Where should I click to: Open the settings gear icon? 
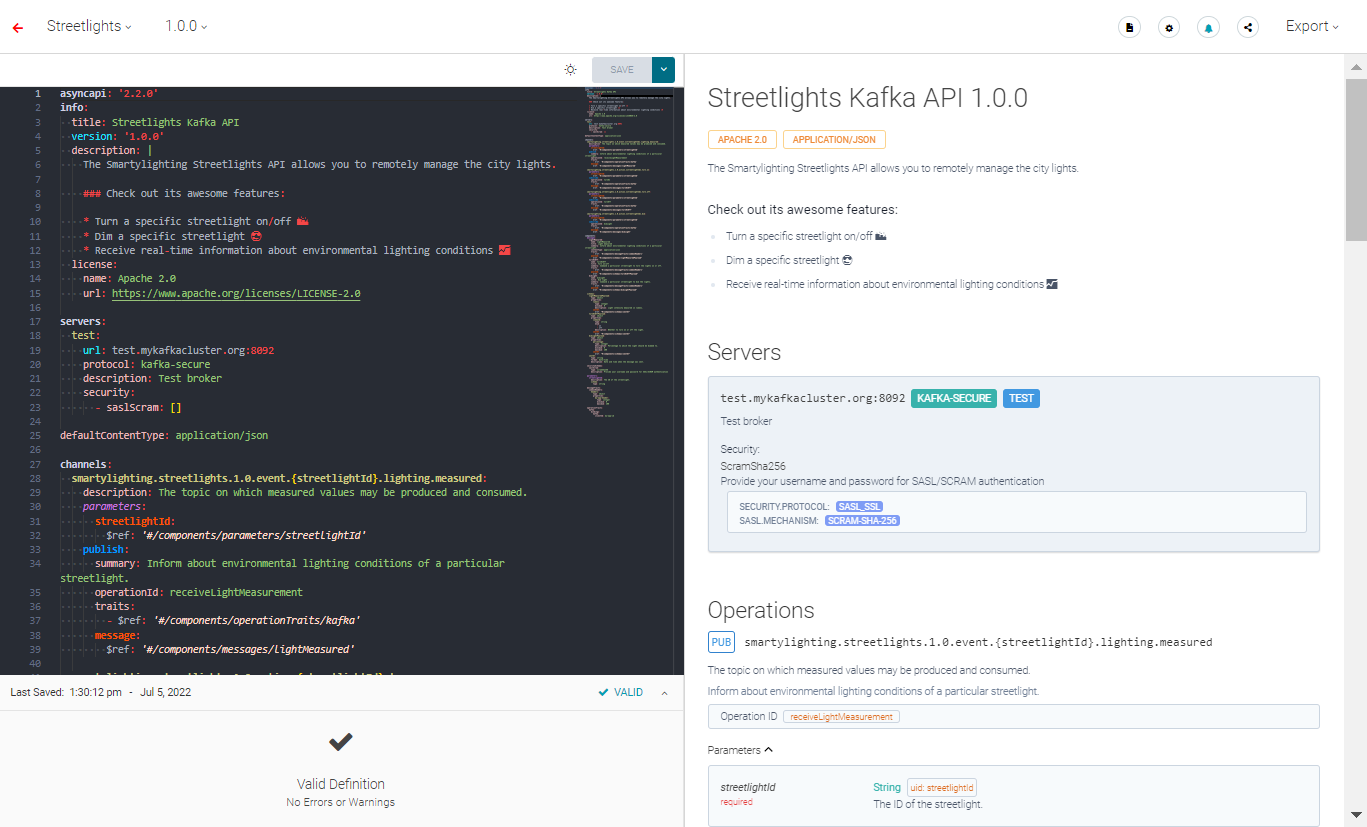[1168, 27]
